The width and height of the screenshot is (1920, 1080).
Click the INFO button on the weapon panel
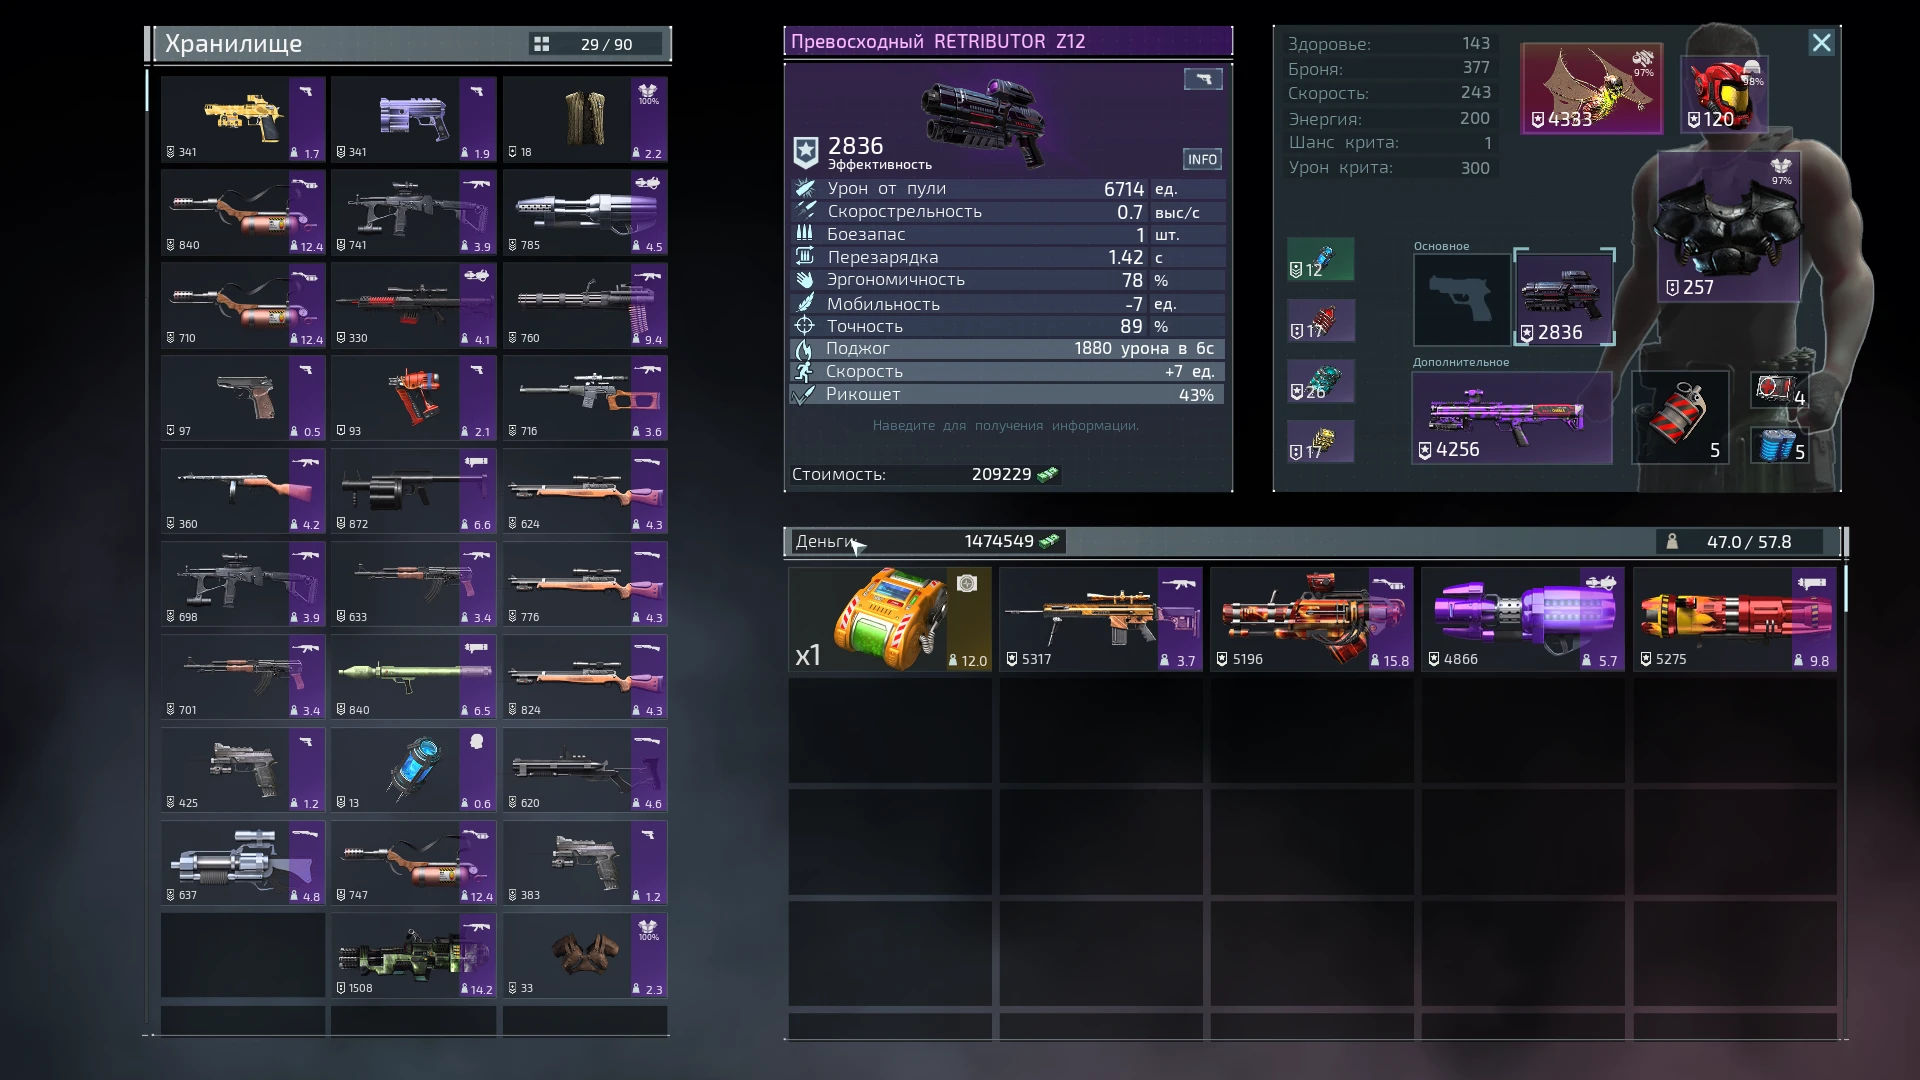[x=1202, y=160]
